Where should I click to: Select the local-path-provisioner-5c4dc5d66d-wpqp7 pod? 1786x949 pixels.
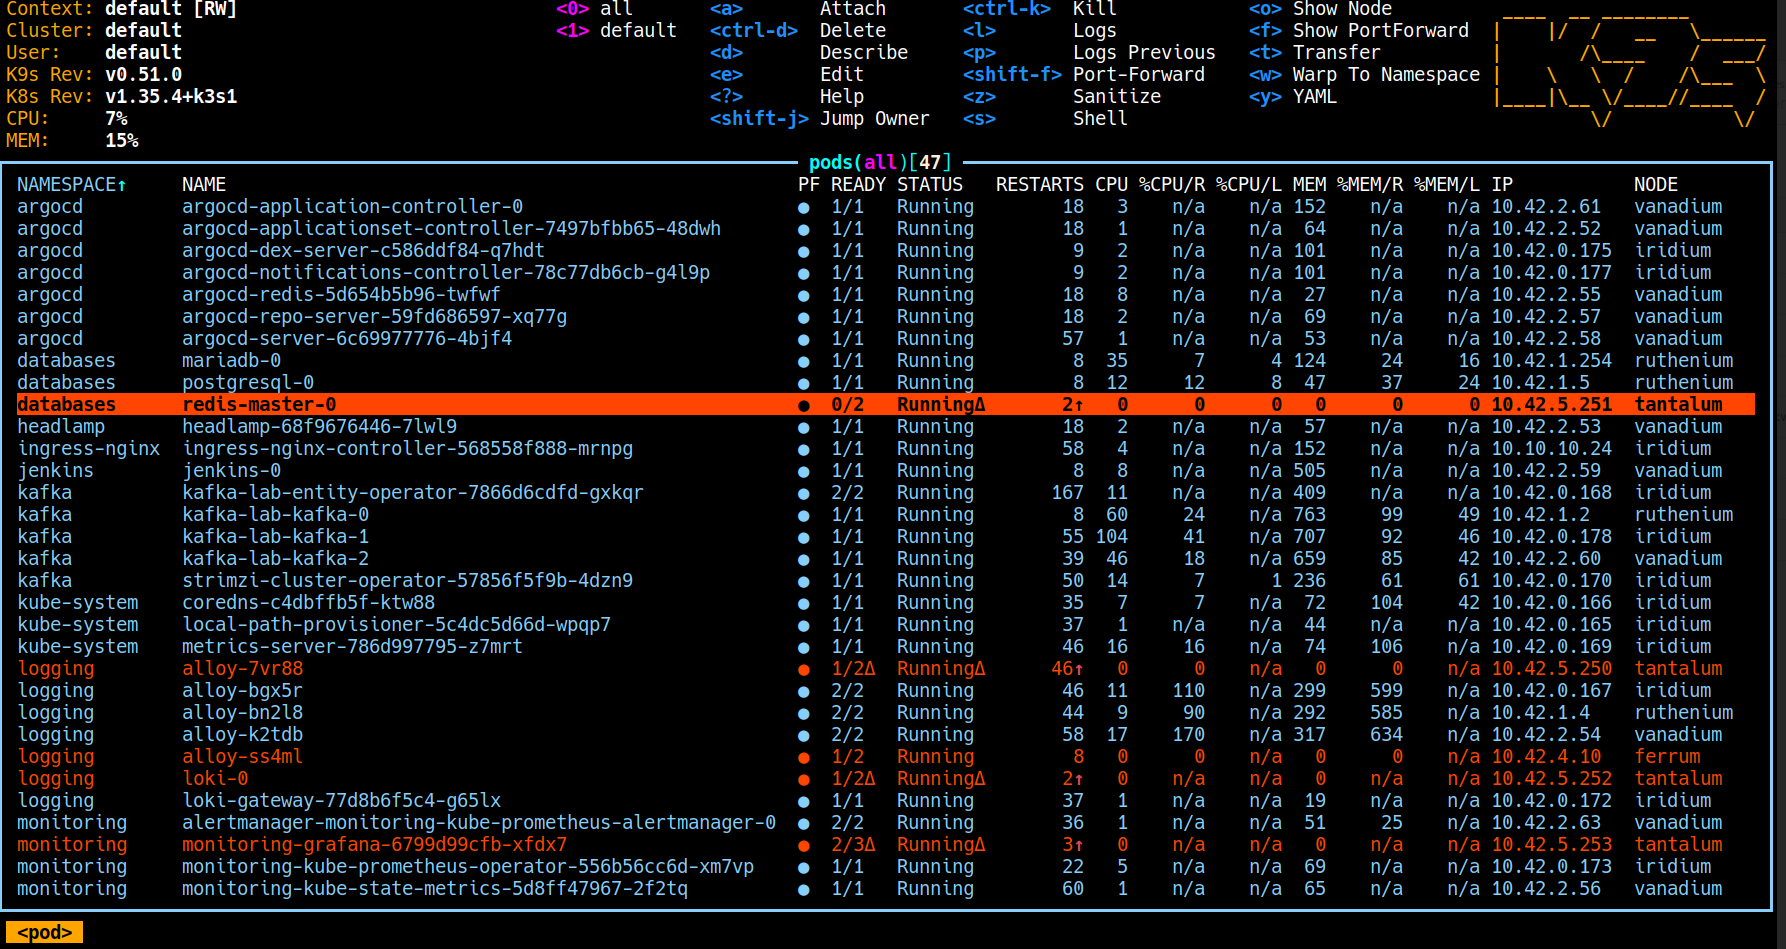396,625
